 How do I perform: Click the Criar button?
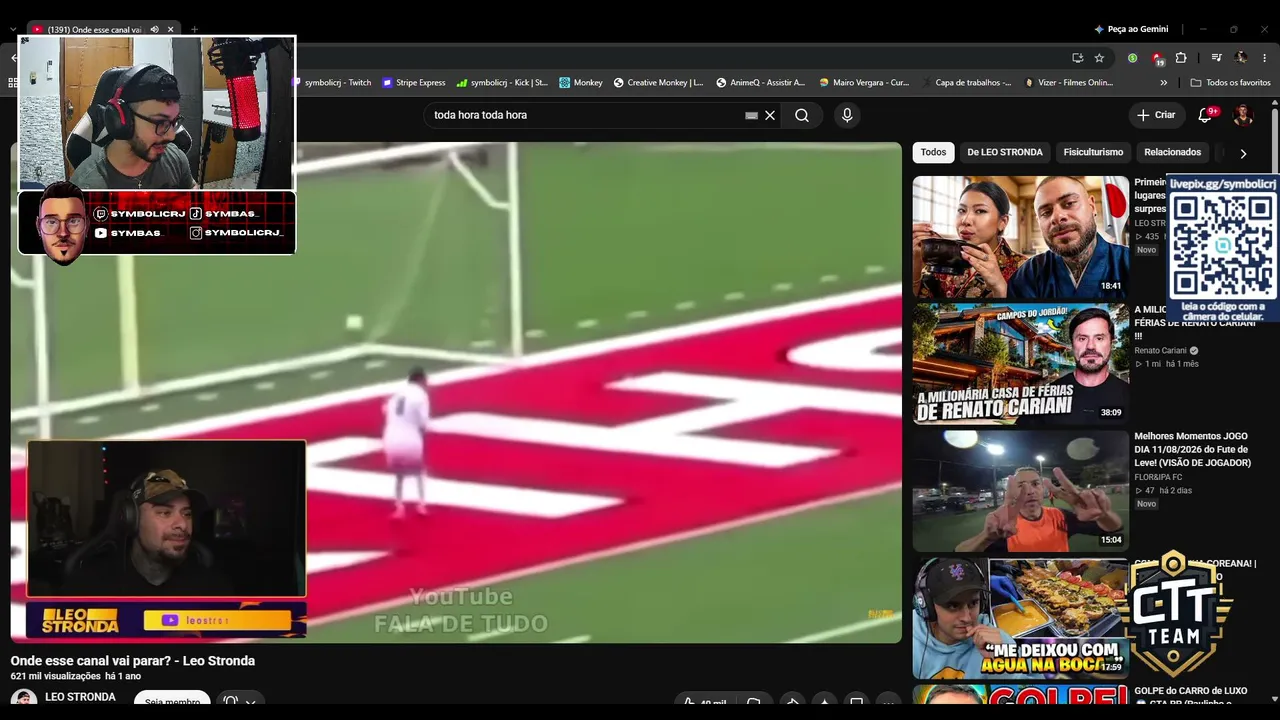point(1156,115)
